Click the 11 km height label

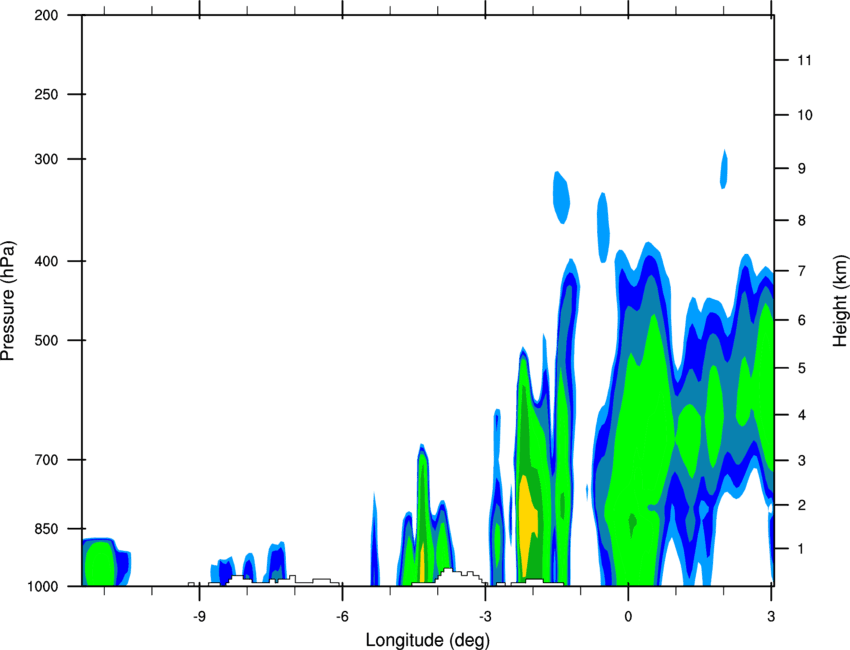(804, 60)
